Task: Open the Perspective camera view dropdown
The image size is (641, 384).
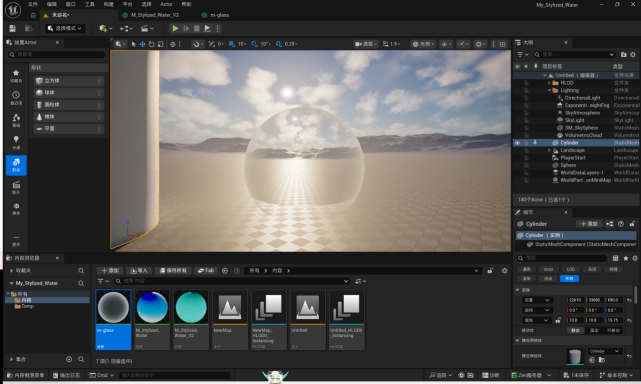Action: (x=365, y=44)
